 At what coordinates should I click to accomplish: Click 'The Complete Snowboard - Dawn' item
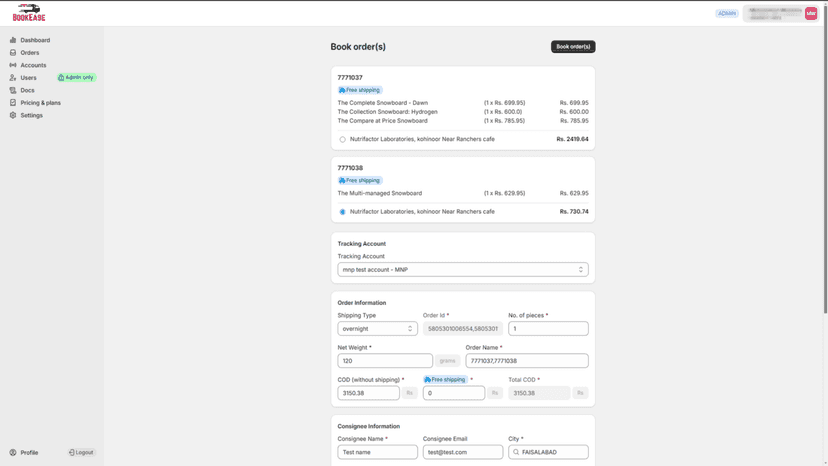point(383,103)
